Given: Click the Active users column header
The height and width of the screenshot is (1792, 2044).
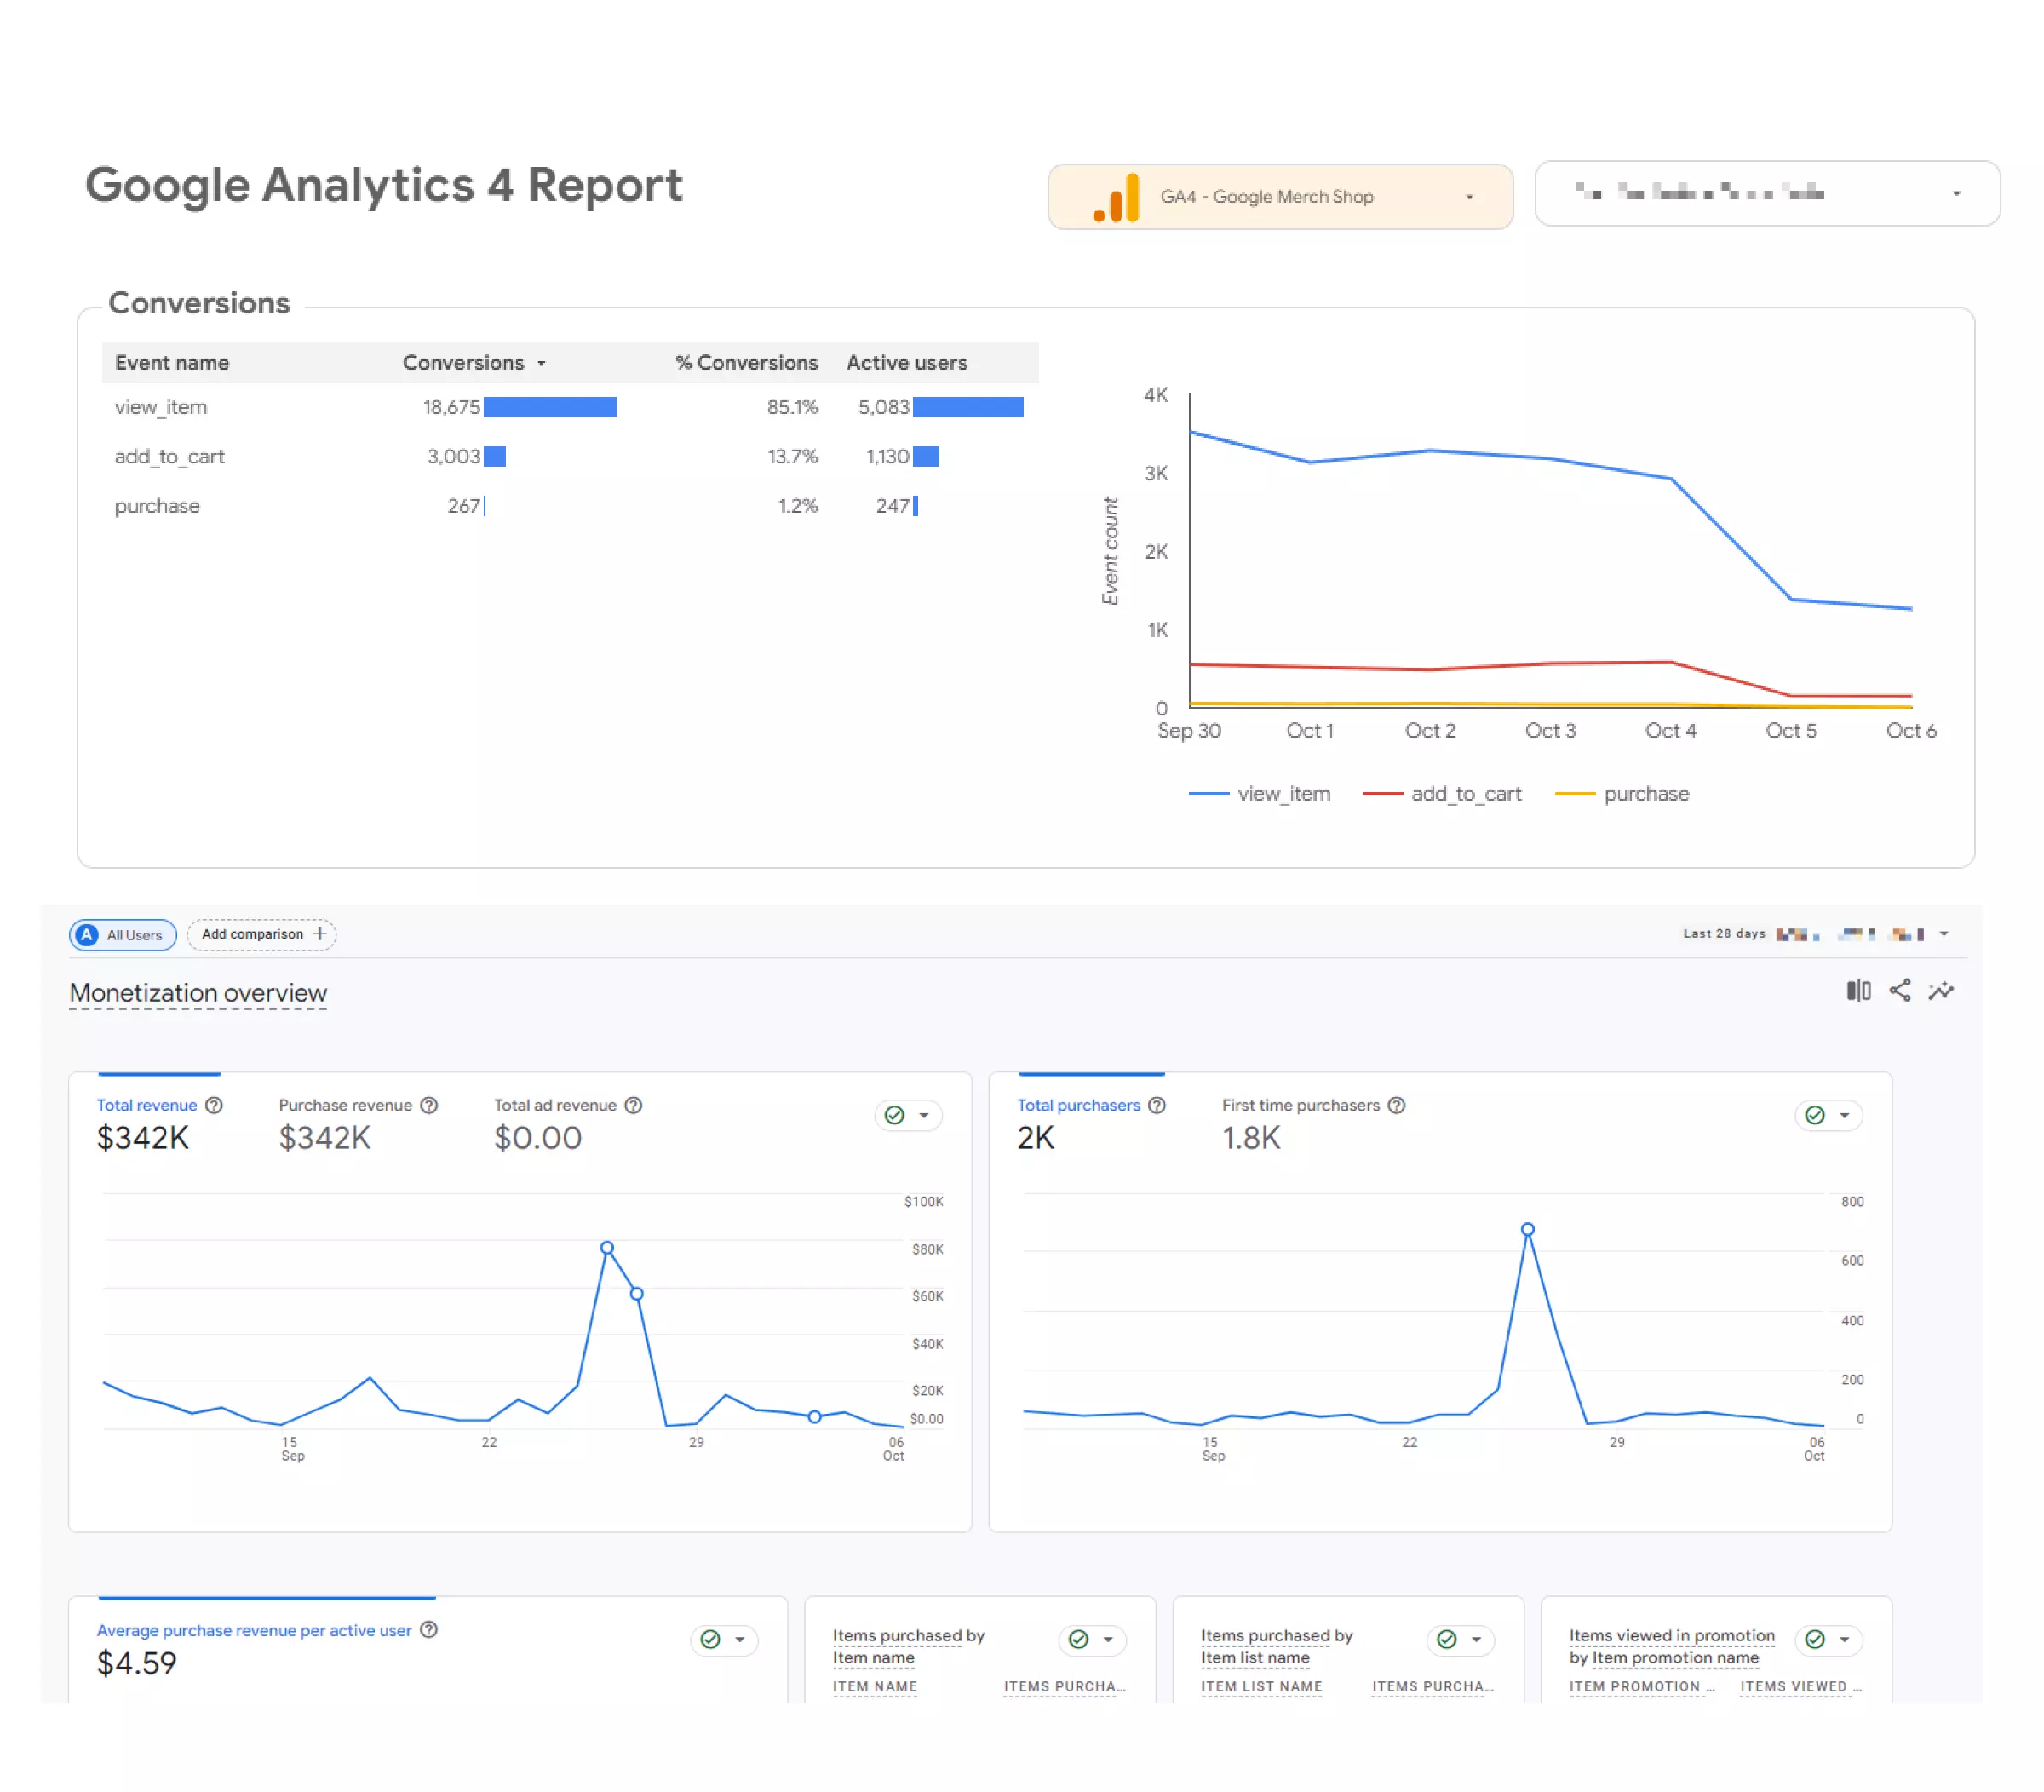Looking at the screenshot, I should tap(906, 362).
